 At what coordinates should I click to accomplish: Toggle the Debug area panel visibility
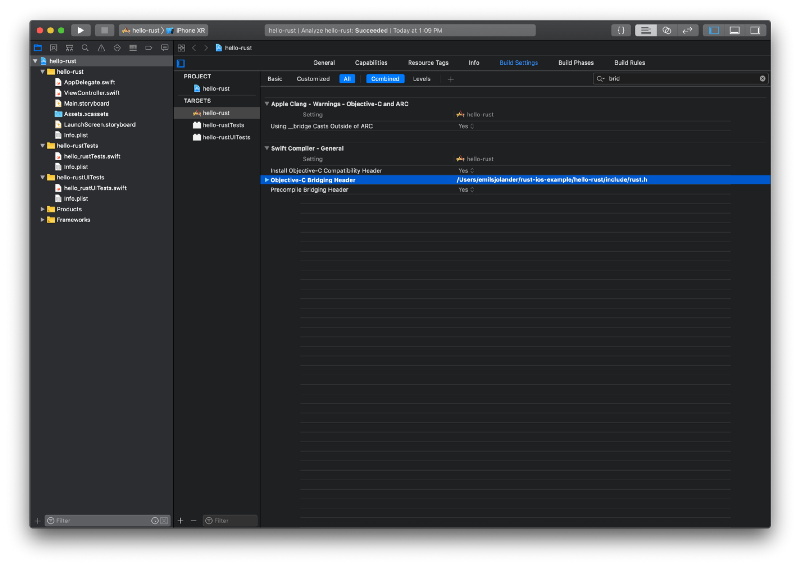coord(734,30)
